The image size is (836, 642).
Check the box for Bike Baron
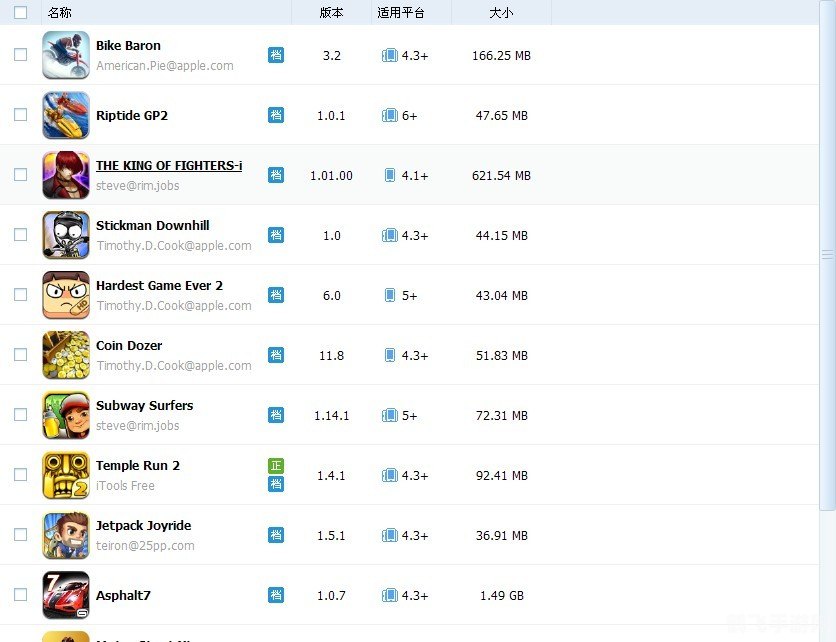point(20,55)
